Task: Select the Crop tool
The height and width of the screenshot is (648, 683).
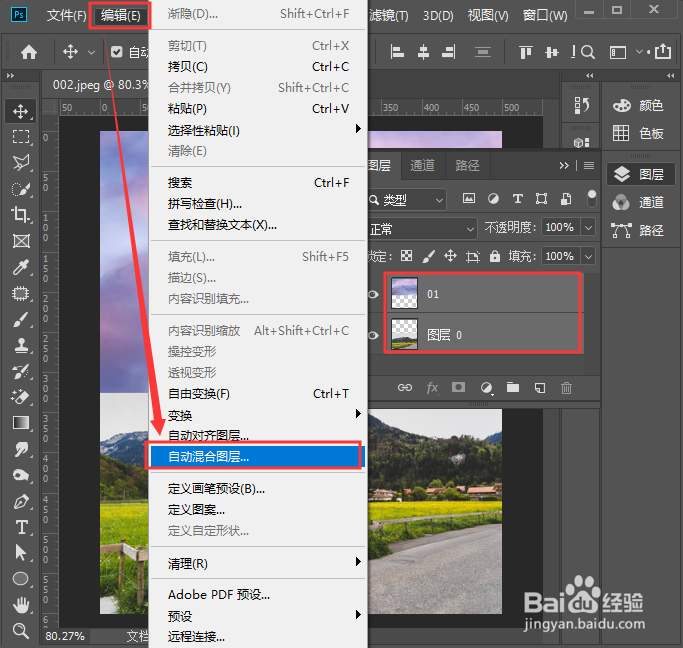Action: click(20, 215)
